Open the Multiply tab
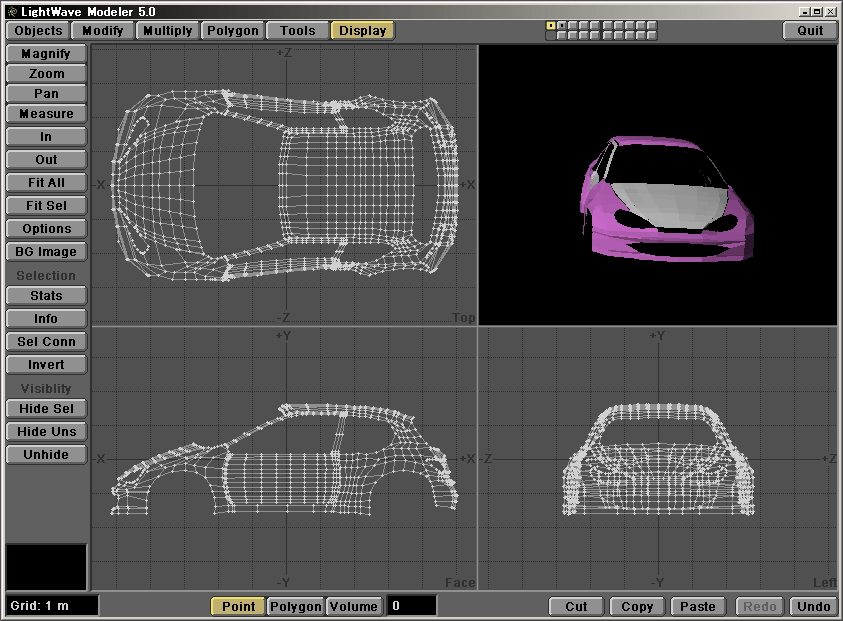The width and height of the screenshot is (843, 621). click(x=167, y=30)
